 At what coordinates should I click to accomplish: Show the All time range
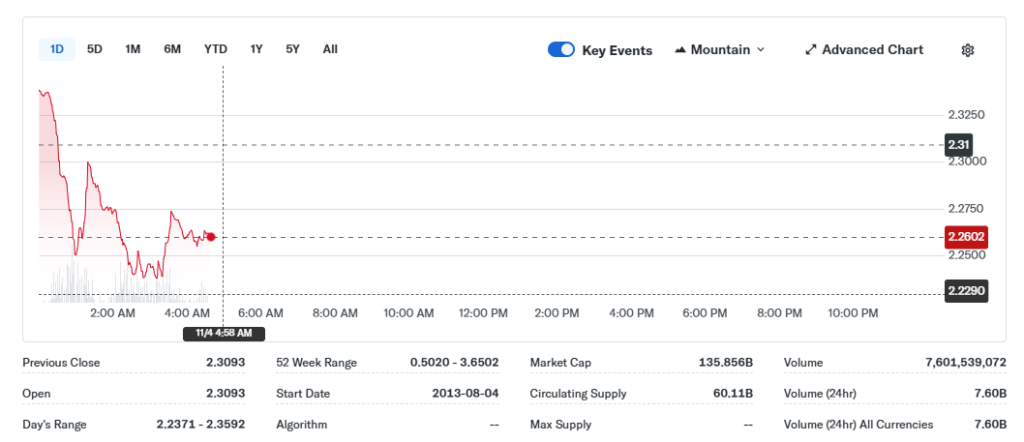click(x=330, y=49)
